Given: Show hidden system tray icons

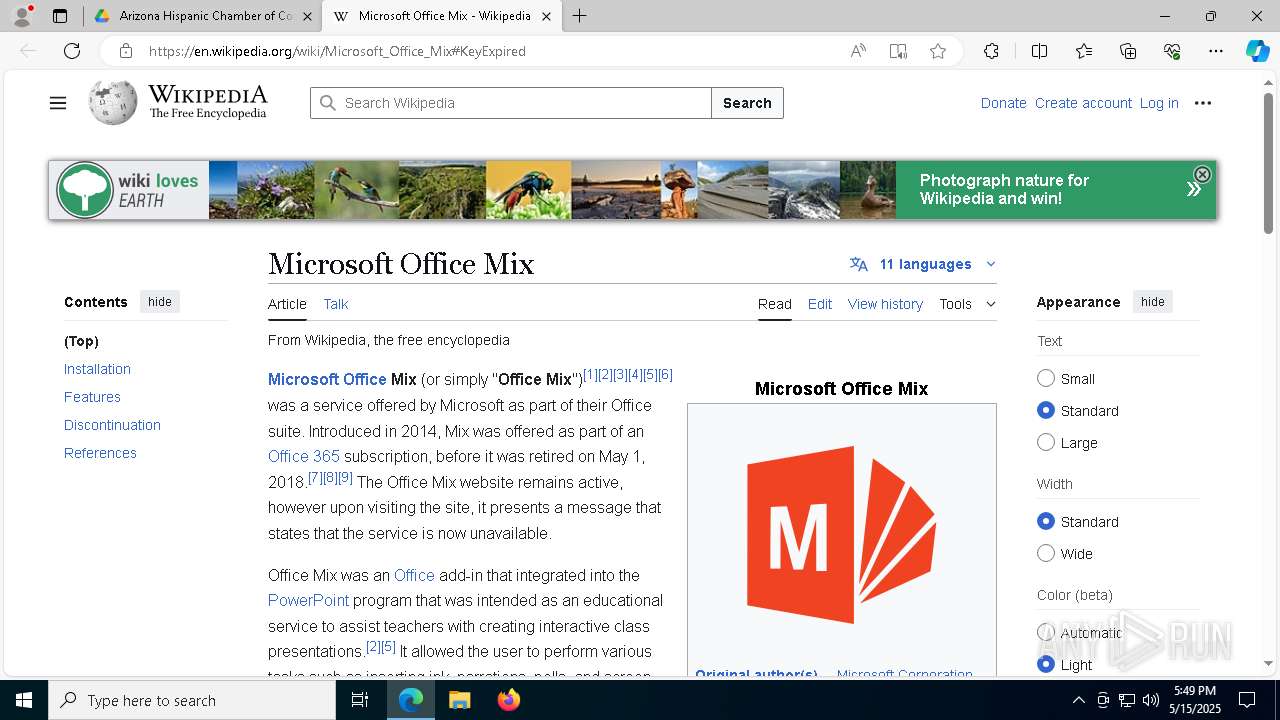Looking at the screenshot, I should pos(1078,700).
